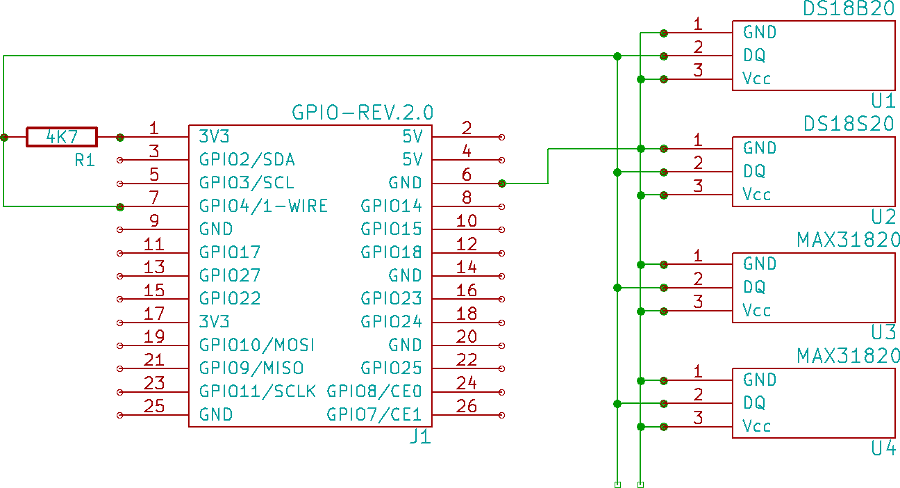Viewport: 900px width, 488px height.
Task: Click the DQ pin label of U1
Action: [754, 55]
